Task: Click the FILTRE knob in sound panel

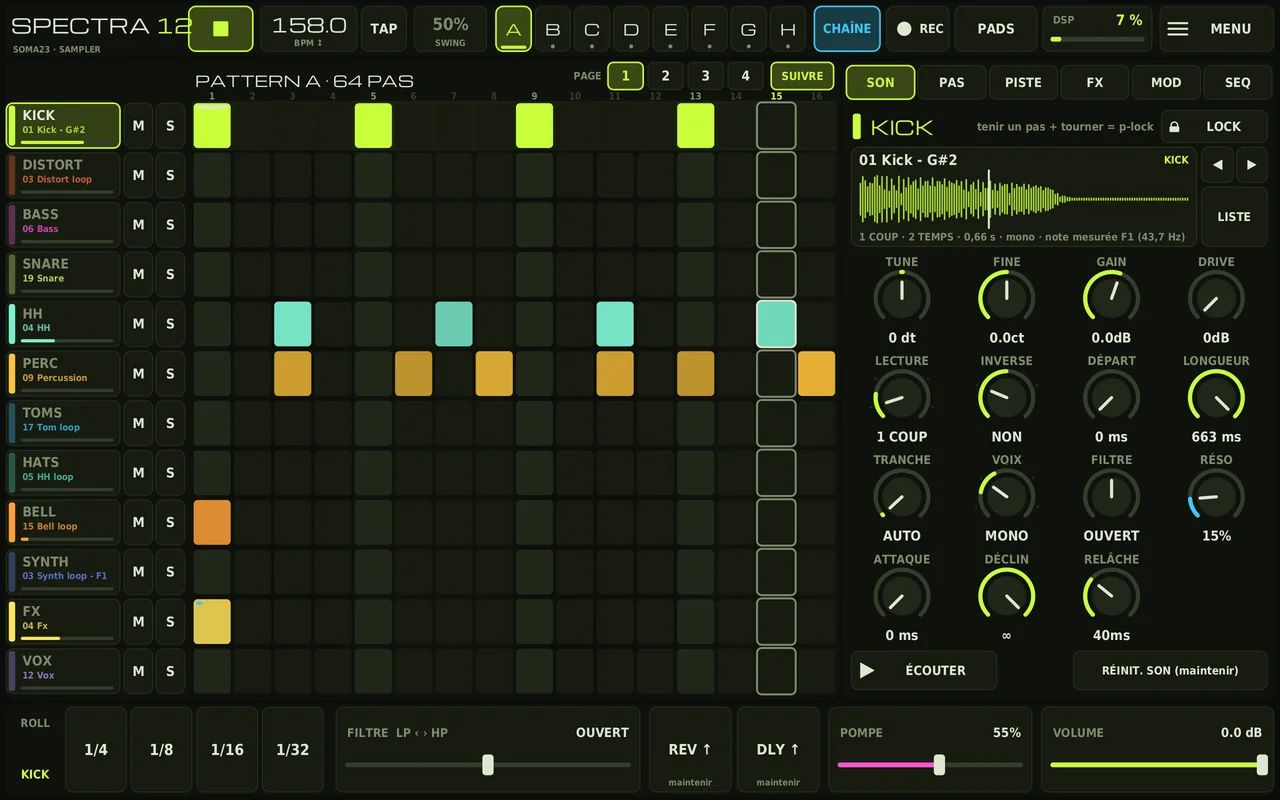Action: pos(1111,495)
